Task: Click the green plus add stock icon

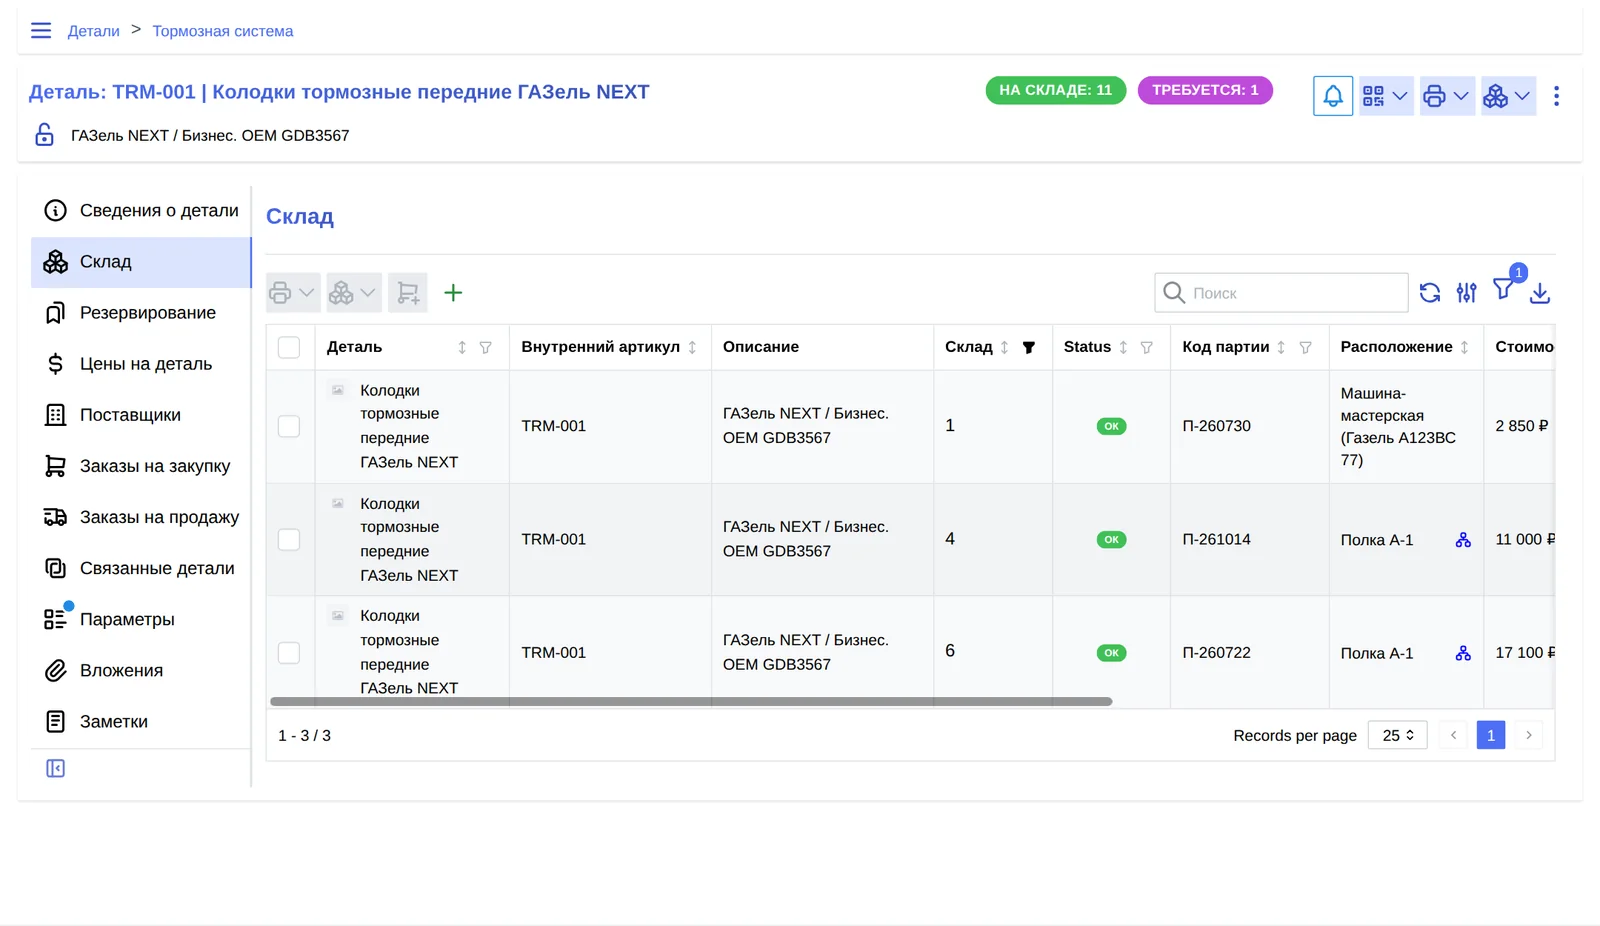Action: click(x=453, y=293)
